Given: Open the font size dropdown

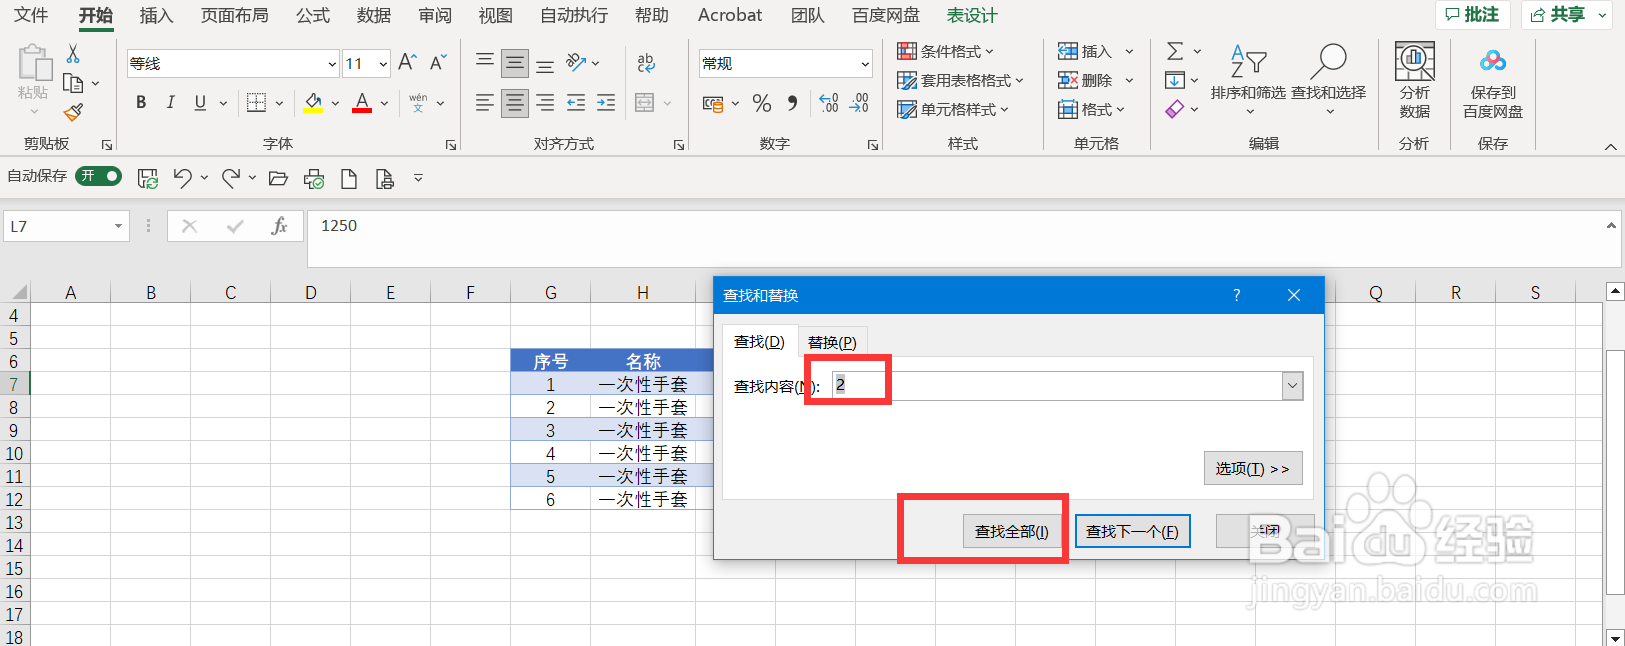Looking at the screenshot, I should tap(383, 64).
